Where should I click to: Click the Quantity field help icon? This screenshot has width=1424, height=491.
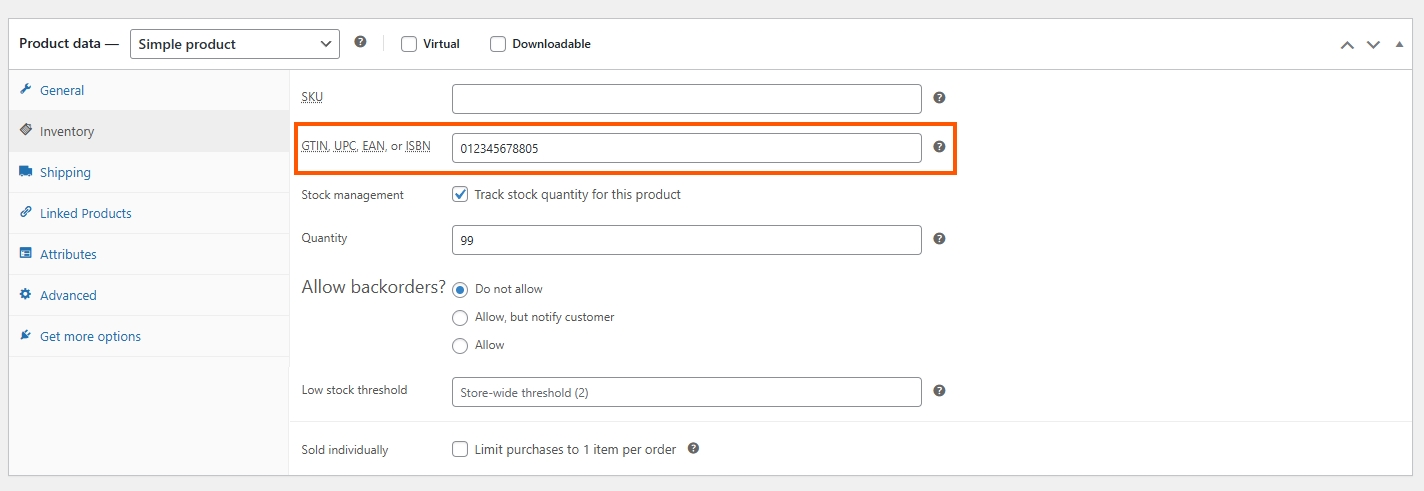939,239
